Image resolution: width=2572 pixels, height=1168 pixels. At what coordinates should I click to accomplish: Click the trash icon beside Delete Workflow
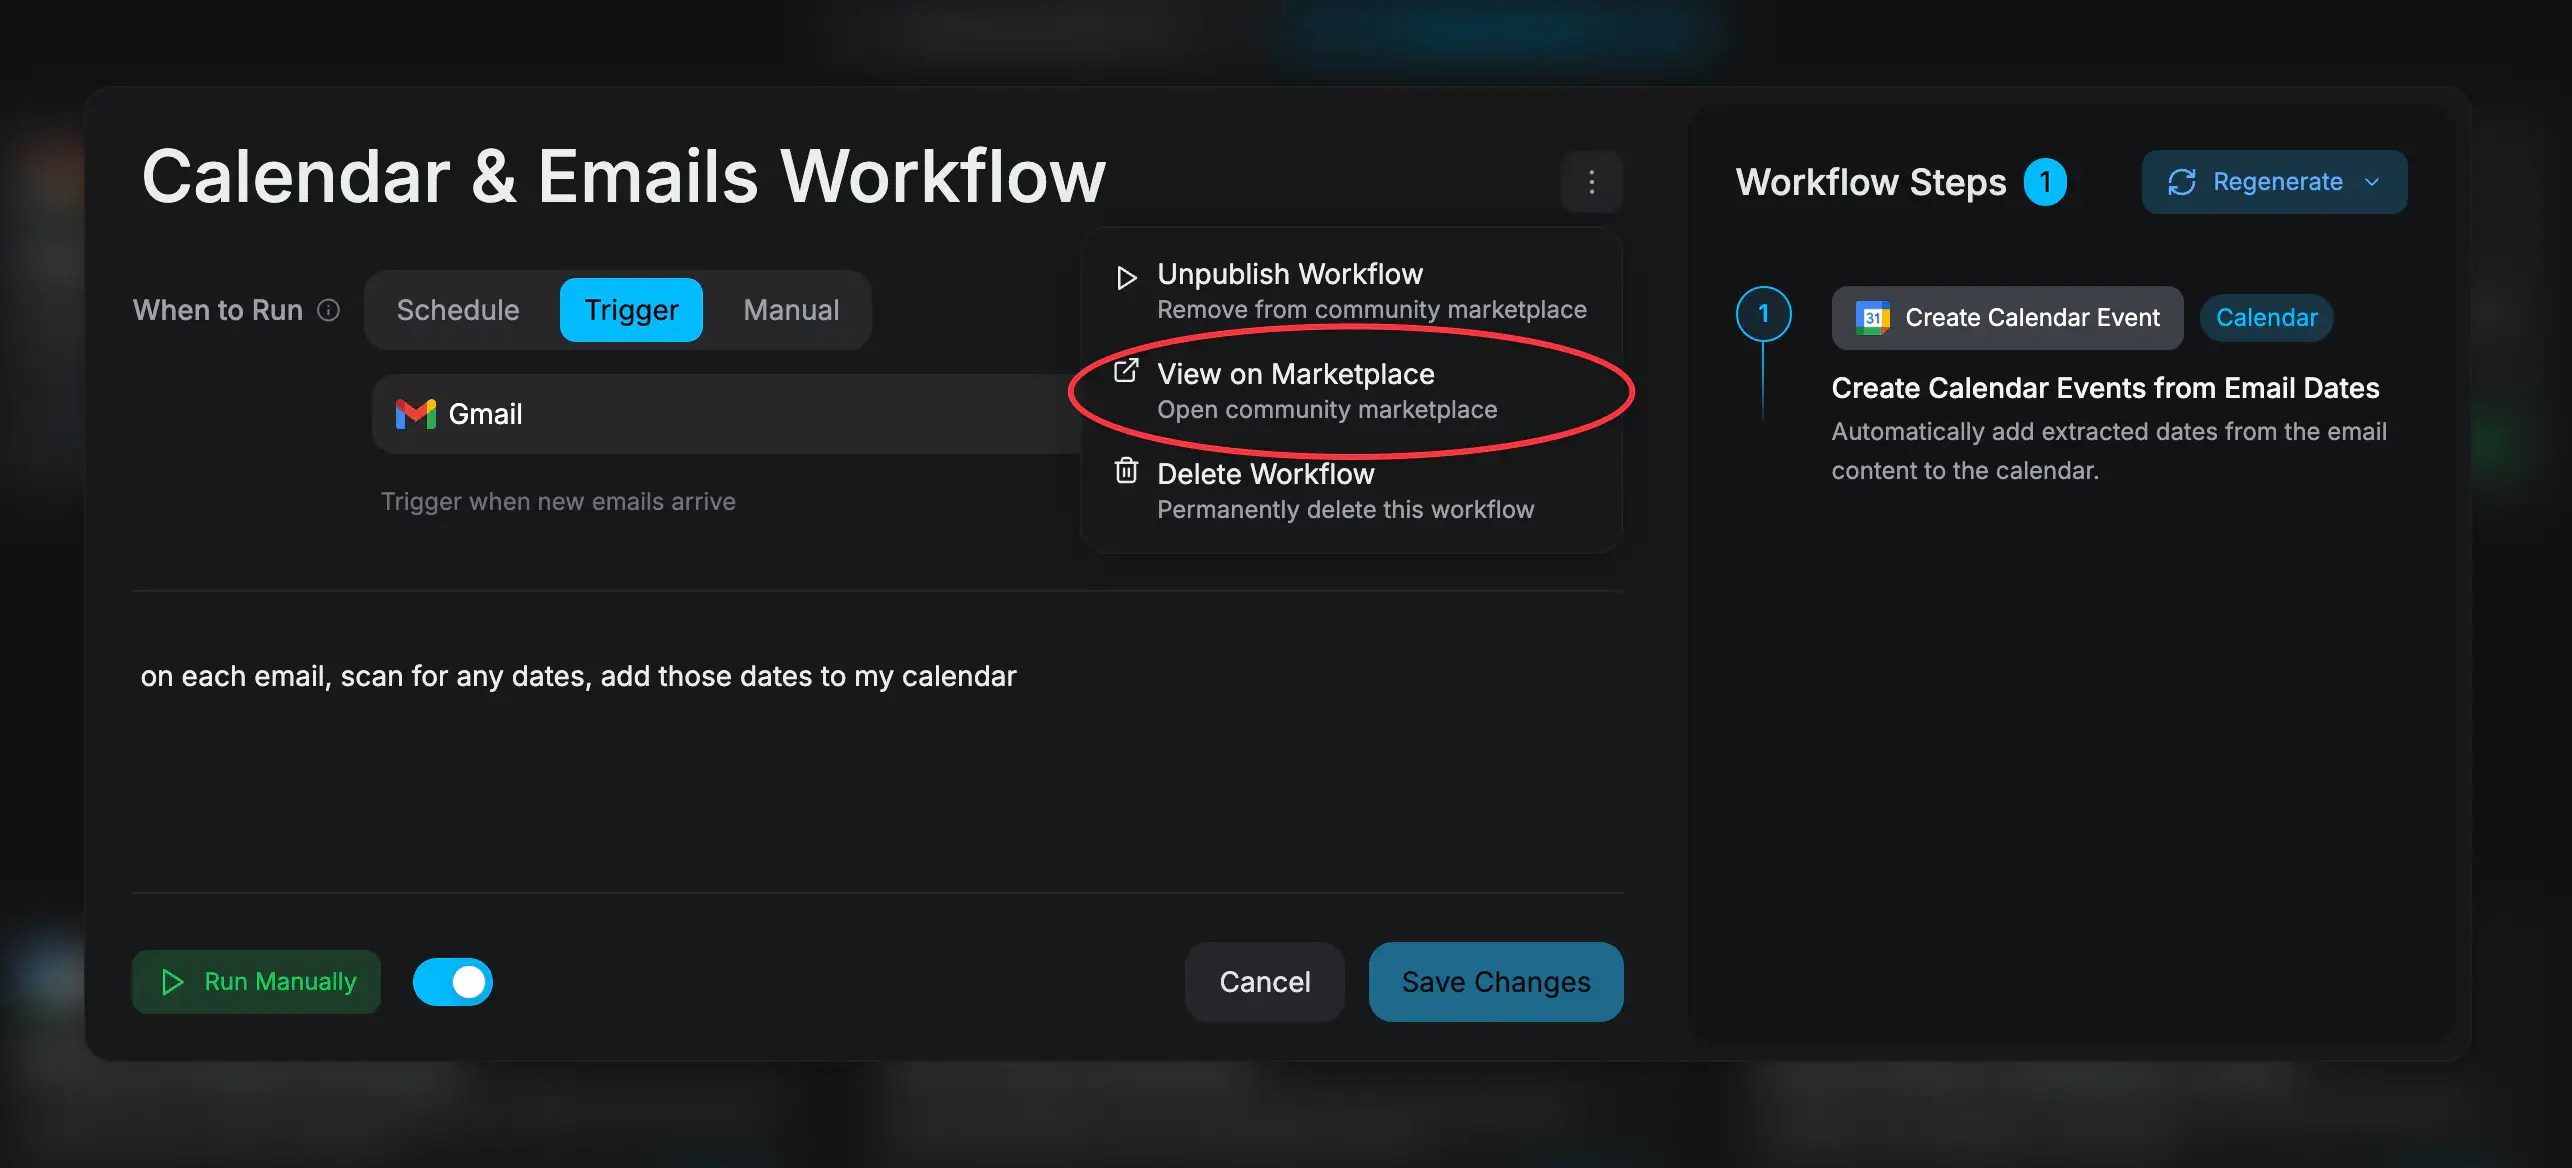(x=1125, y=470)
